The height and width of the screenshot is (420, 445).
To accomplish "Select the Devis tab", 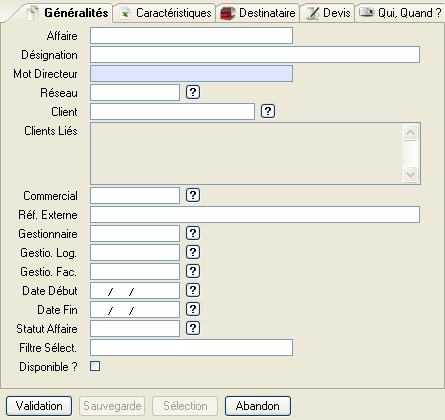I will [328, 13].
